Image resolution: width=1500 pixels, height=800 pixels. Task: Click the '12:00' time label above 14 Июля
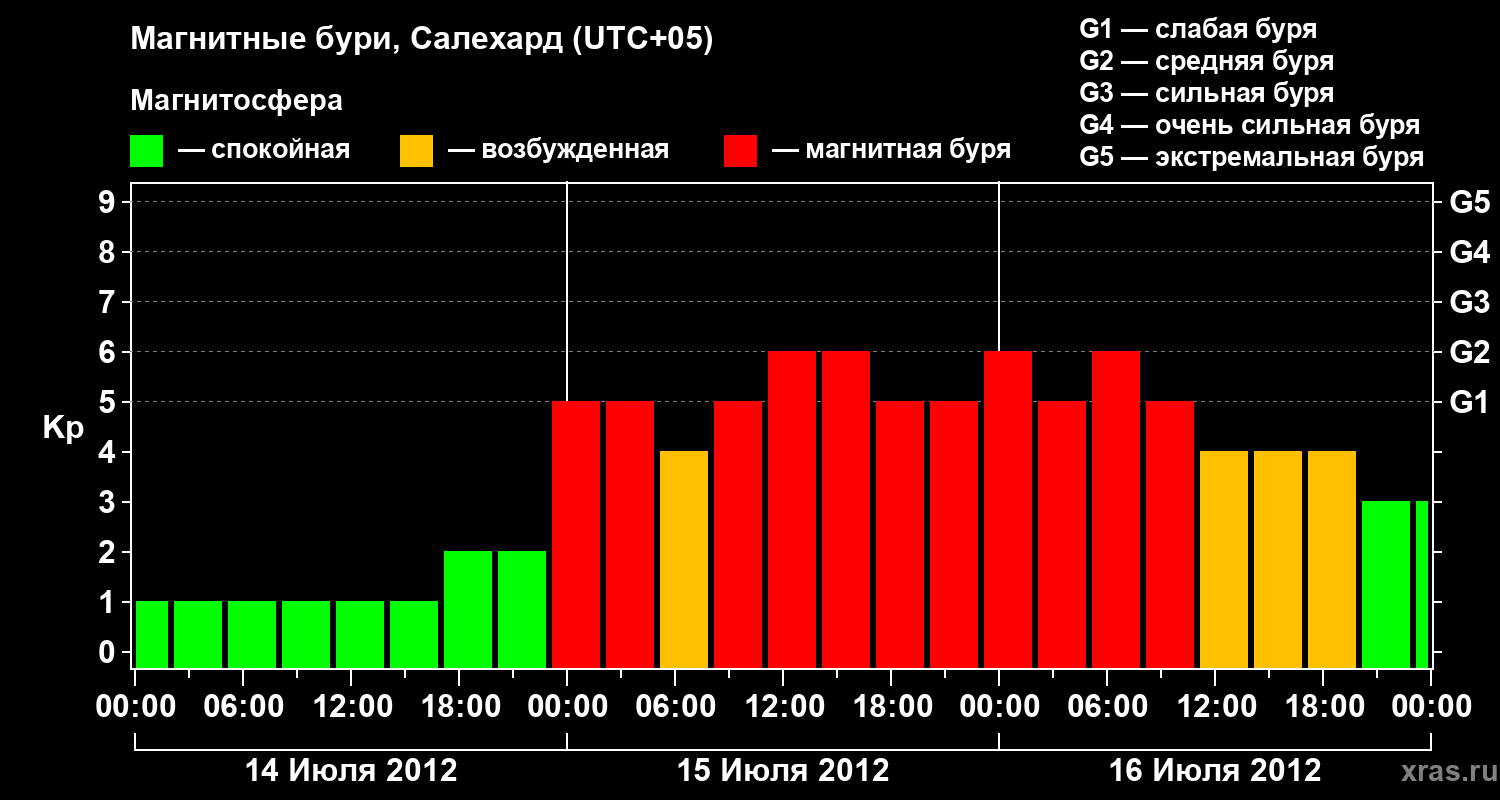click(x=351, y=707)
